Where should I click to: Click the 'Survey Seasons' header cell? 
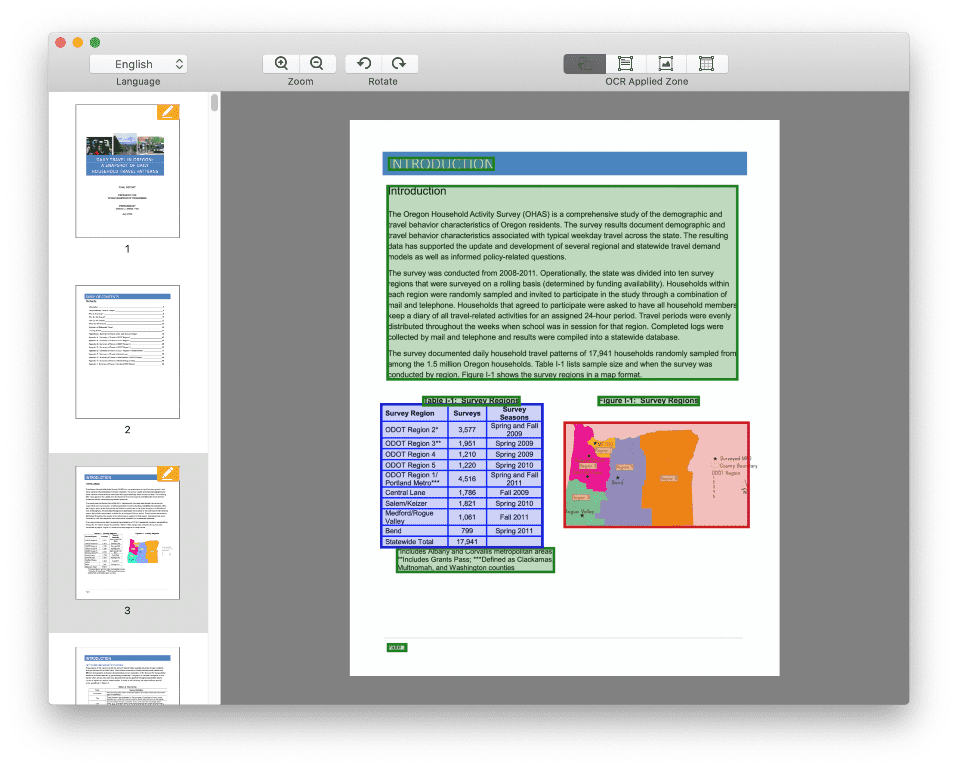[x=514, y=413]
